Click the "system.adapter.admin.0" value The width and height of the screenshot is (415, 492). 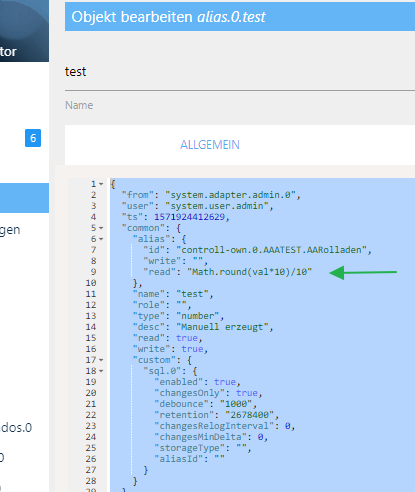(x=230, y=195)
